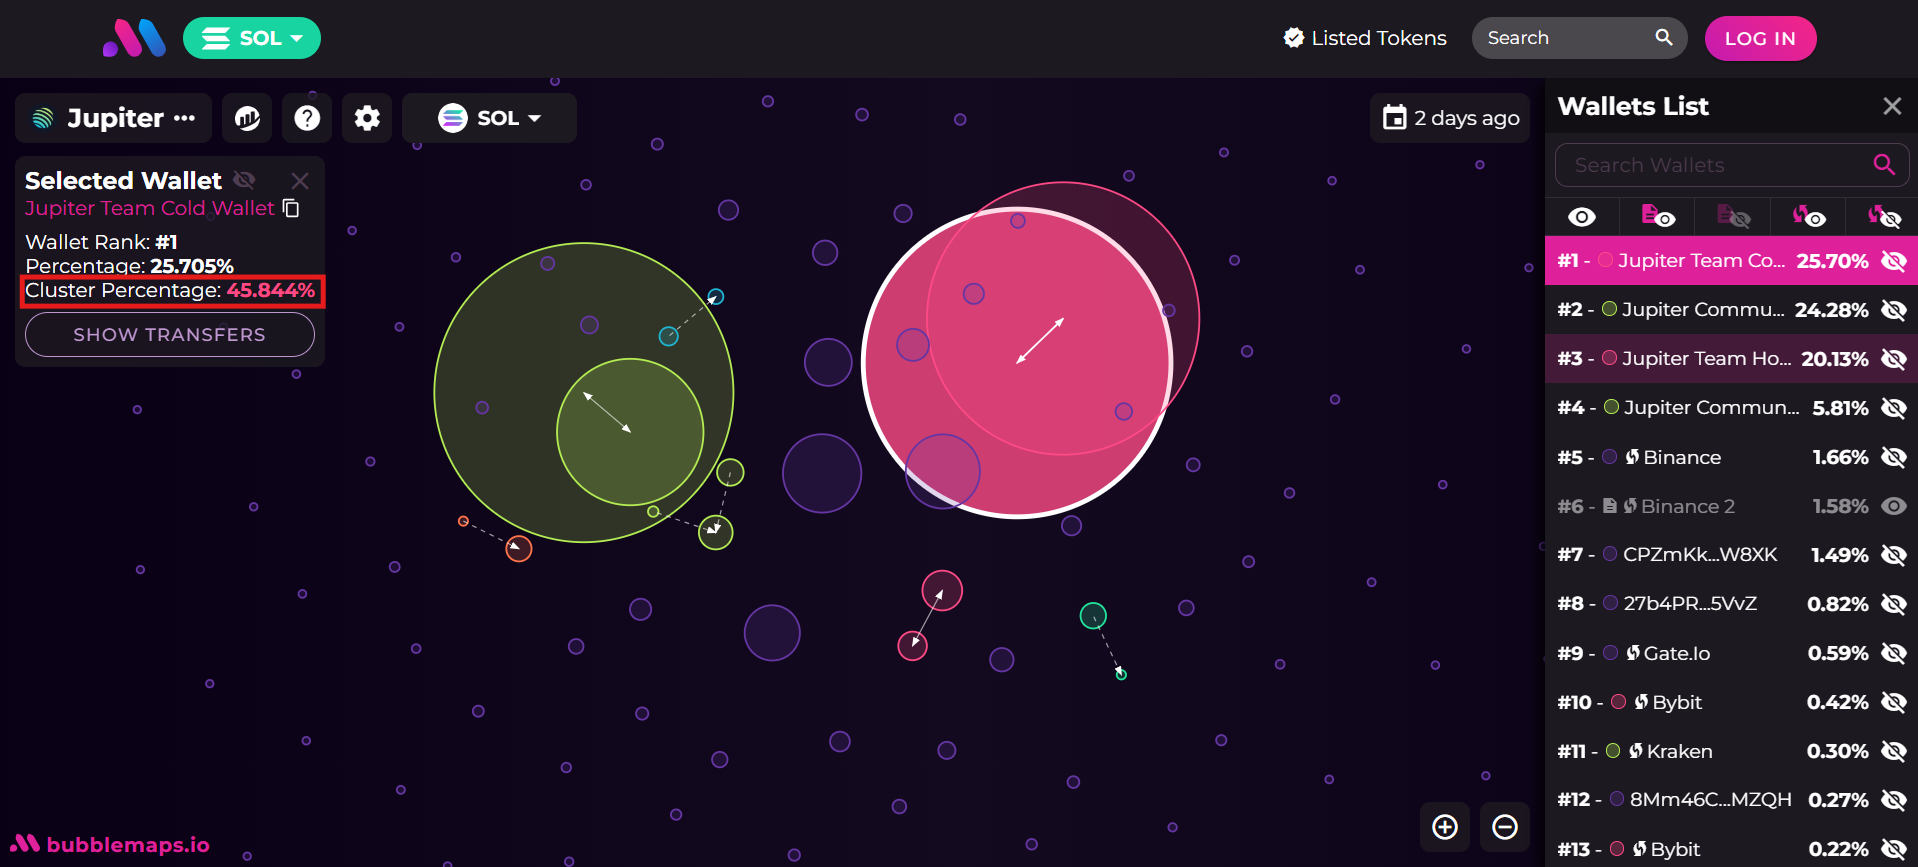Click the magnifier icon in top search
The height and width of the screenshot is (867, 1918).
1664,37
